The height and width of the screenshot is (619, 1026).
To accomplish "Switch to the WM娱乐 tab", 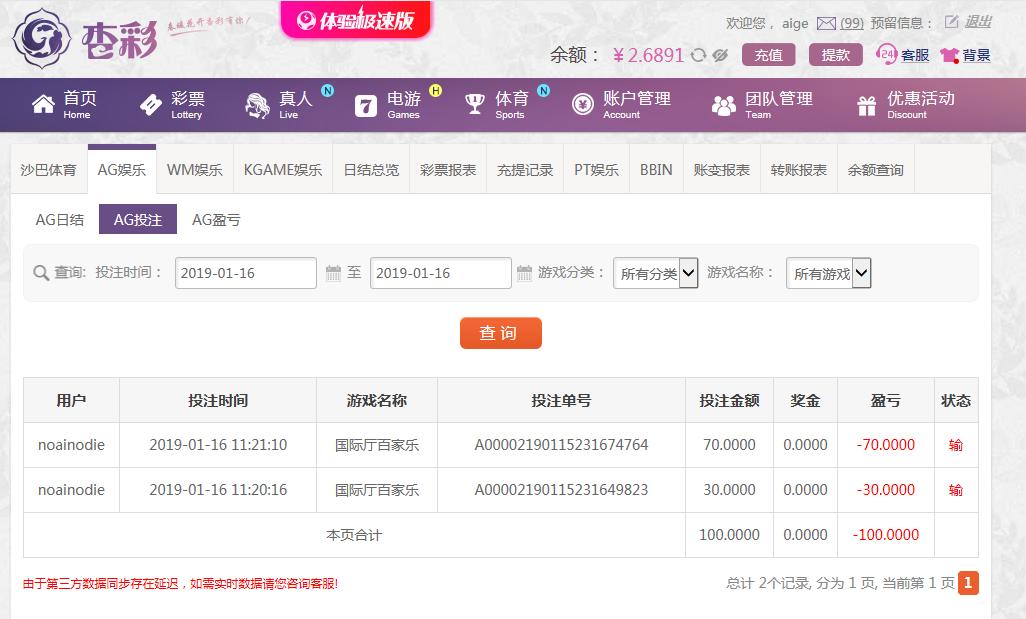I will point(194,169).
